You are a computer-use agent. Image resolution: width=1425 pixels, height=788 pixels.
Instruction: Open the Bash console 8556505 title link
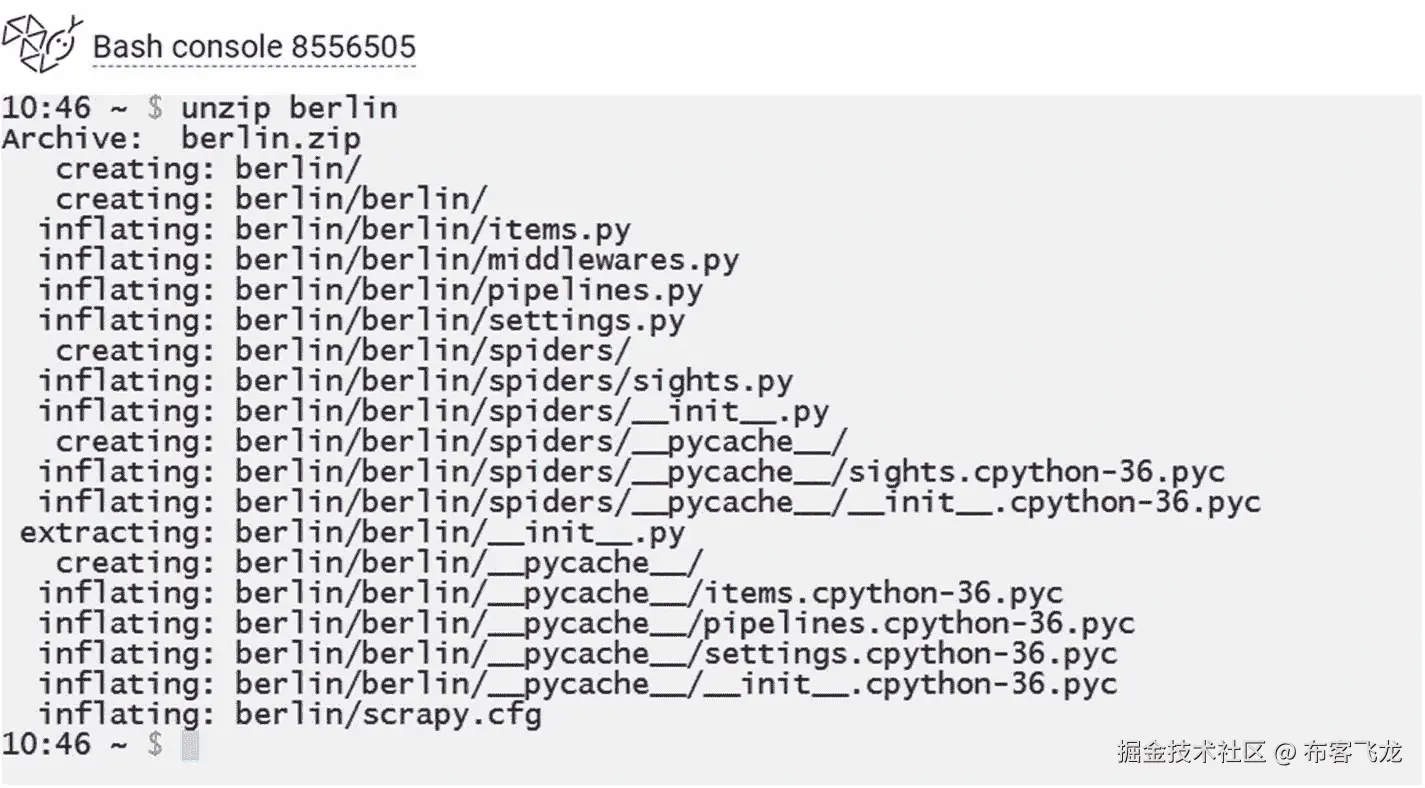[x=254, y=47]
